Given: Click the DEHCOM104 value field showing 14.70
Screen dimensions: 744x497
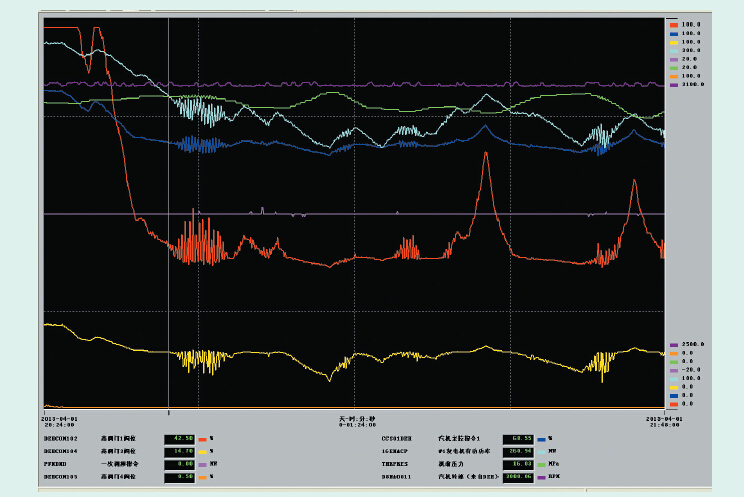Looking at the screenshot, I should coord(181,452).
